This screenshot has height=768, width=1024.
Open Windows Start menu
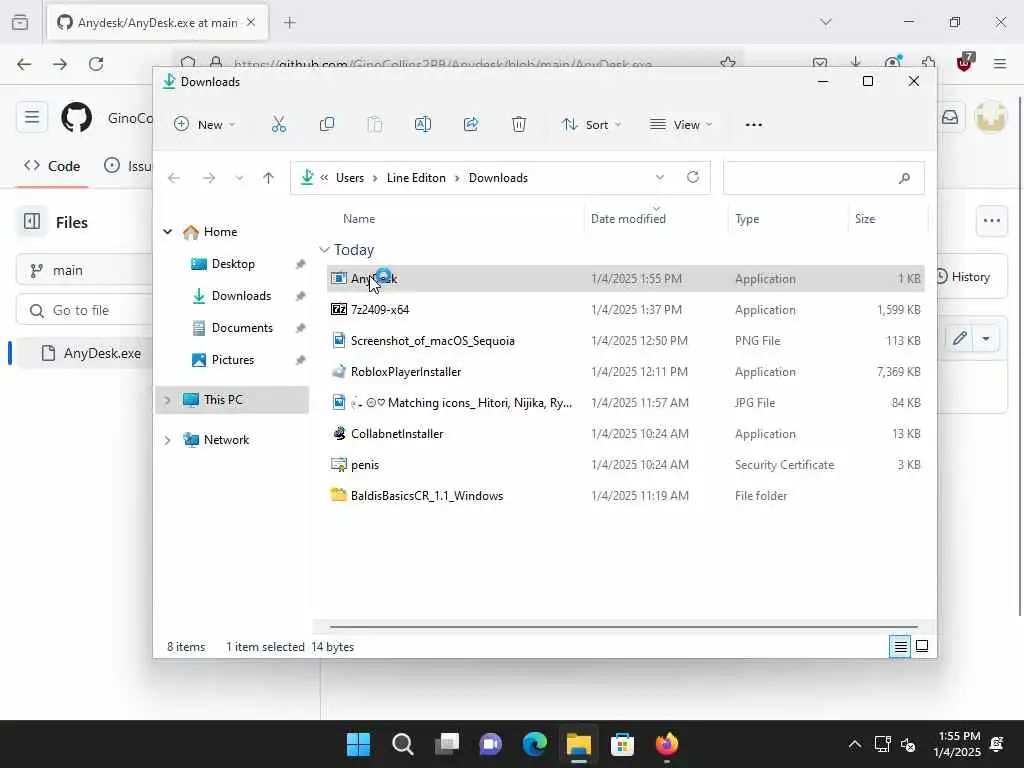(358, 744)
